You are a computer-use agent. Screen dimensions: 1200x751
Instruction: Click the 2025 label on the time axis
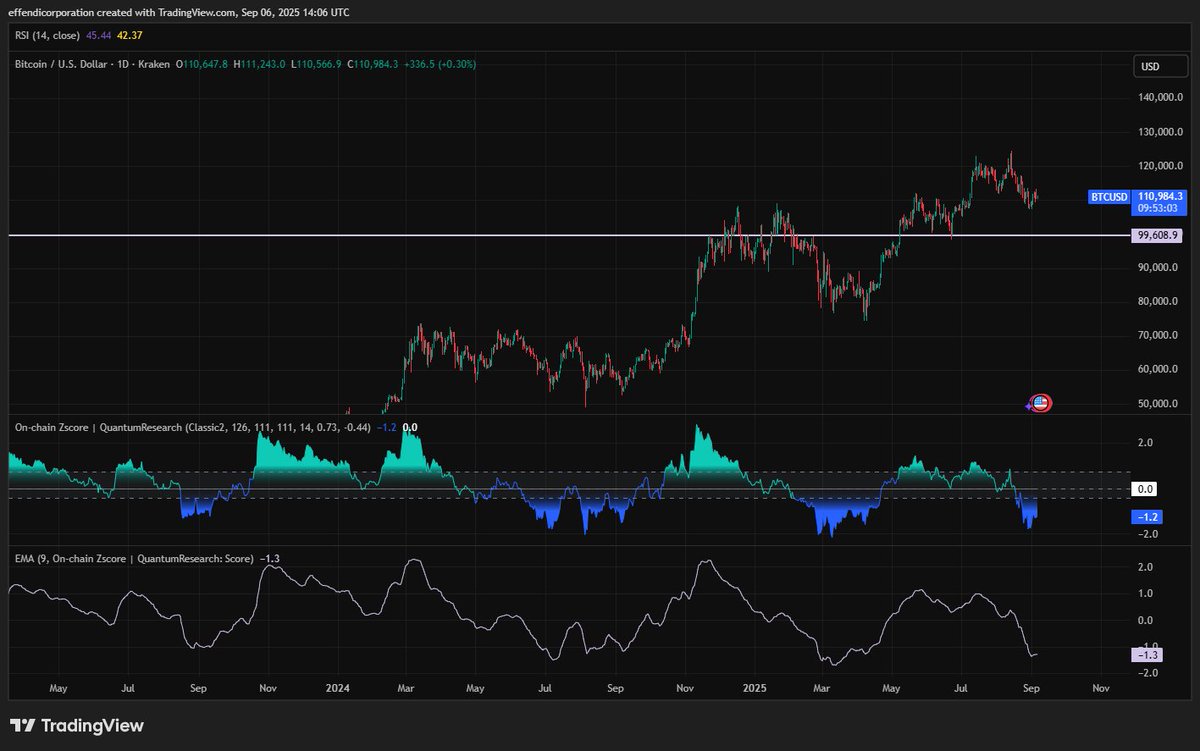pyautogui.click(x=754, y=689)
